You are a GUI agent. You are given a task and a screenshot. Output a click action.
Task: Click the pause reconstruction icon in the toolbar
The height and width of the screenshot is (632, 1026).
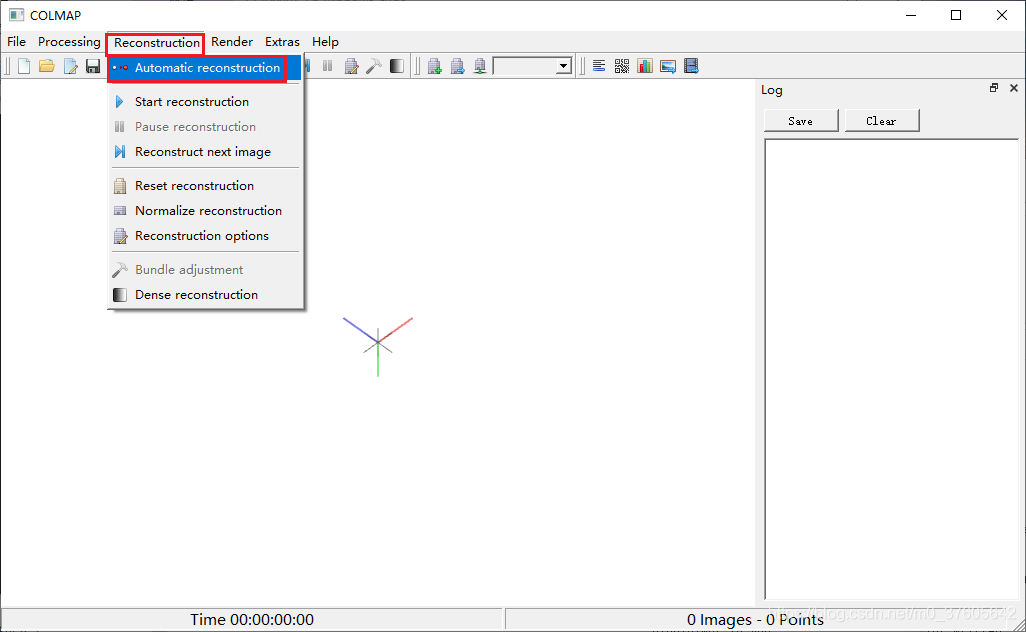[328, 66]
